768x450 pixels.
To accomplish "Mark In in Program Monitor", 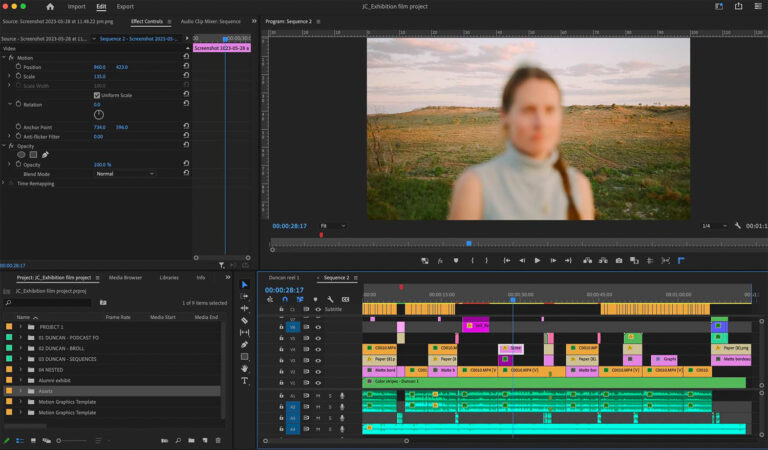I will click(x=472, y=261).
